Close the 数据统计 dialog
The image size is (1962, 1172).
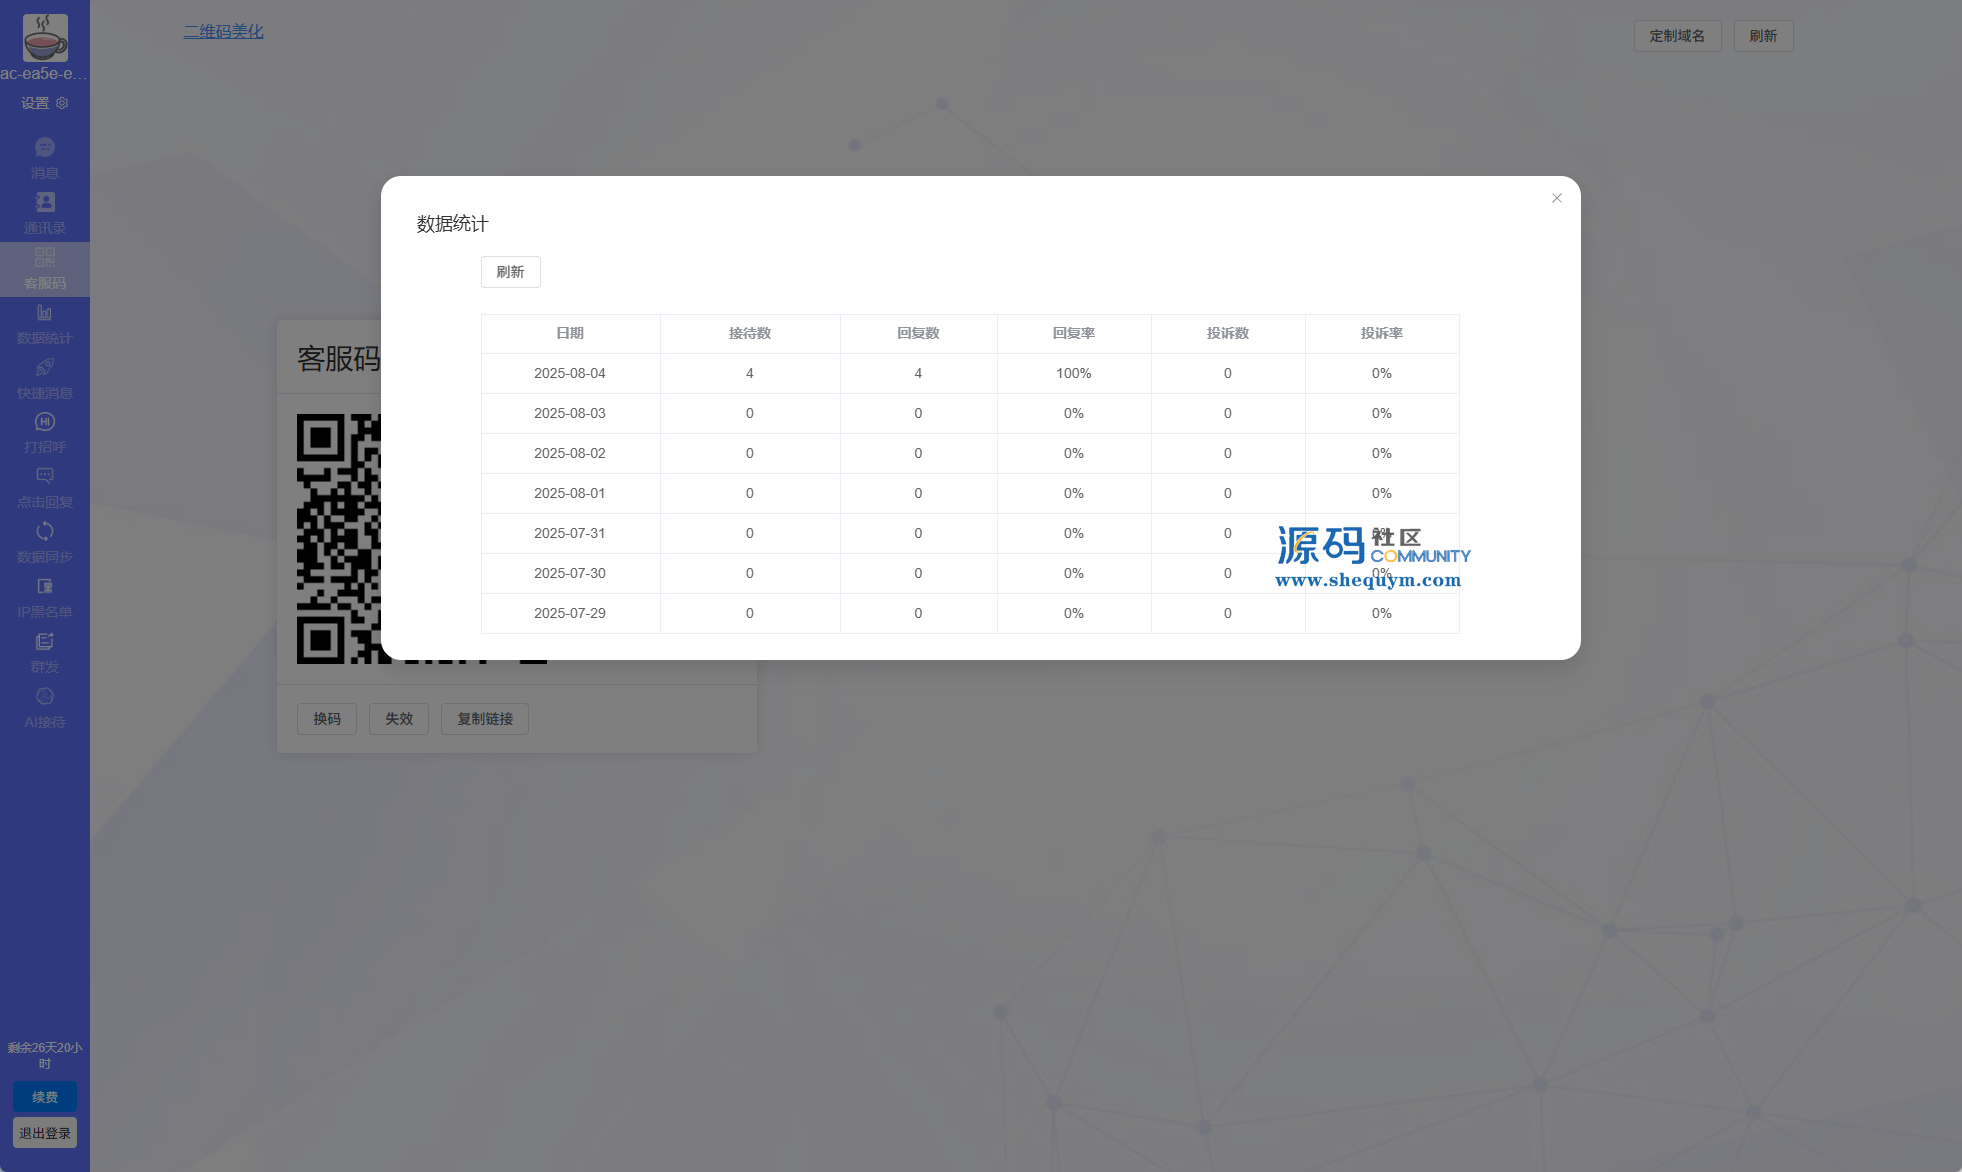pos(1556,198)
